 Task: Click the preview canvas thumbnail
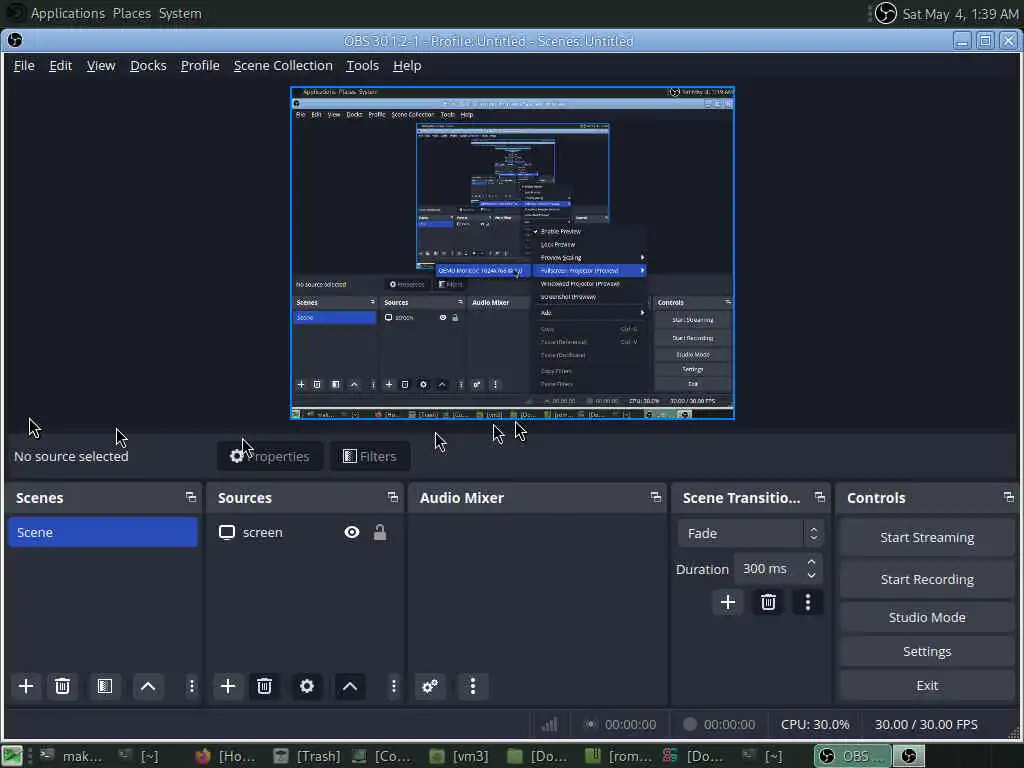pos(513,253)
